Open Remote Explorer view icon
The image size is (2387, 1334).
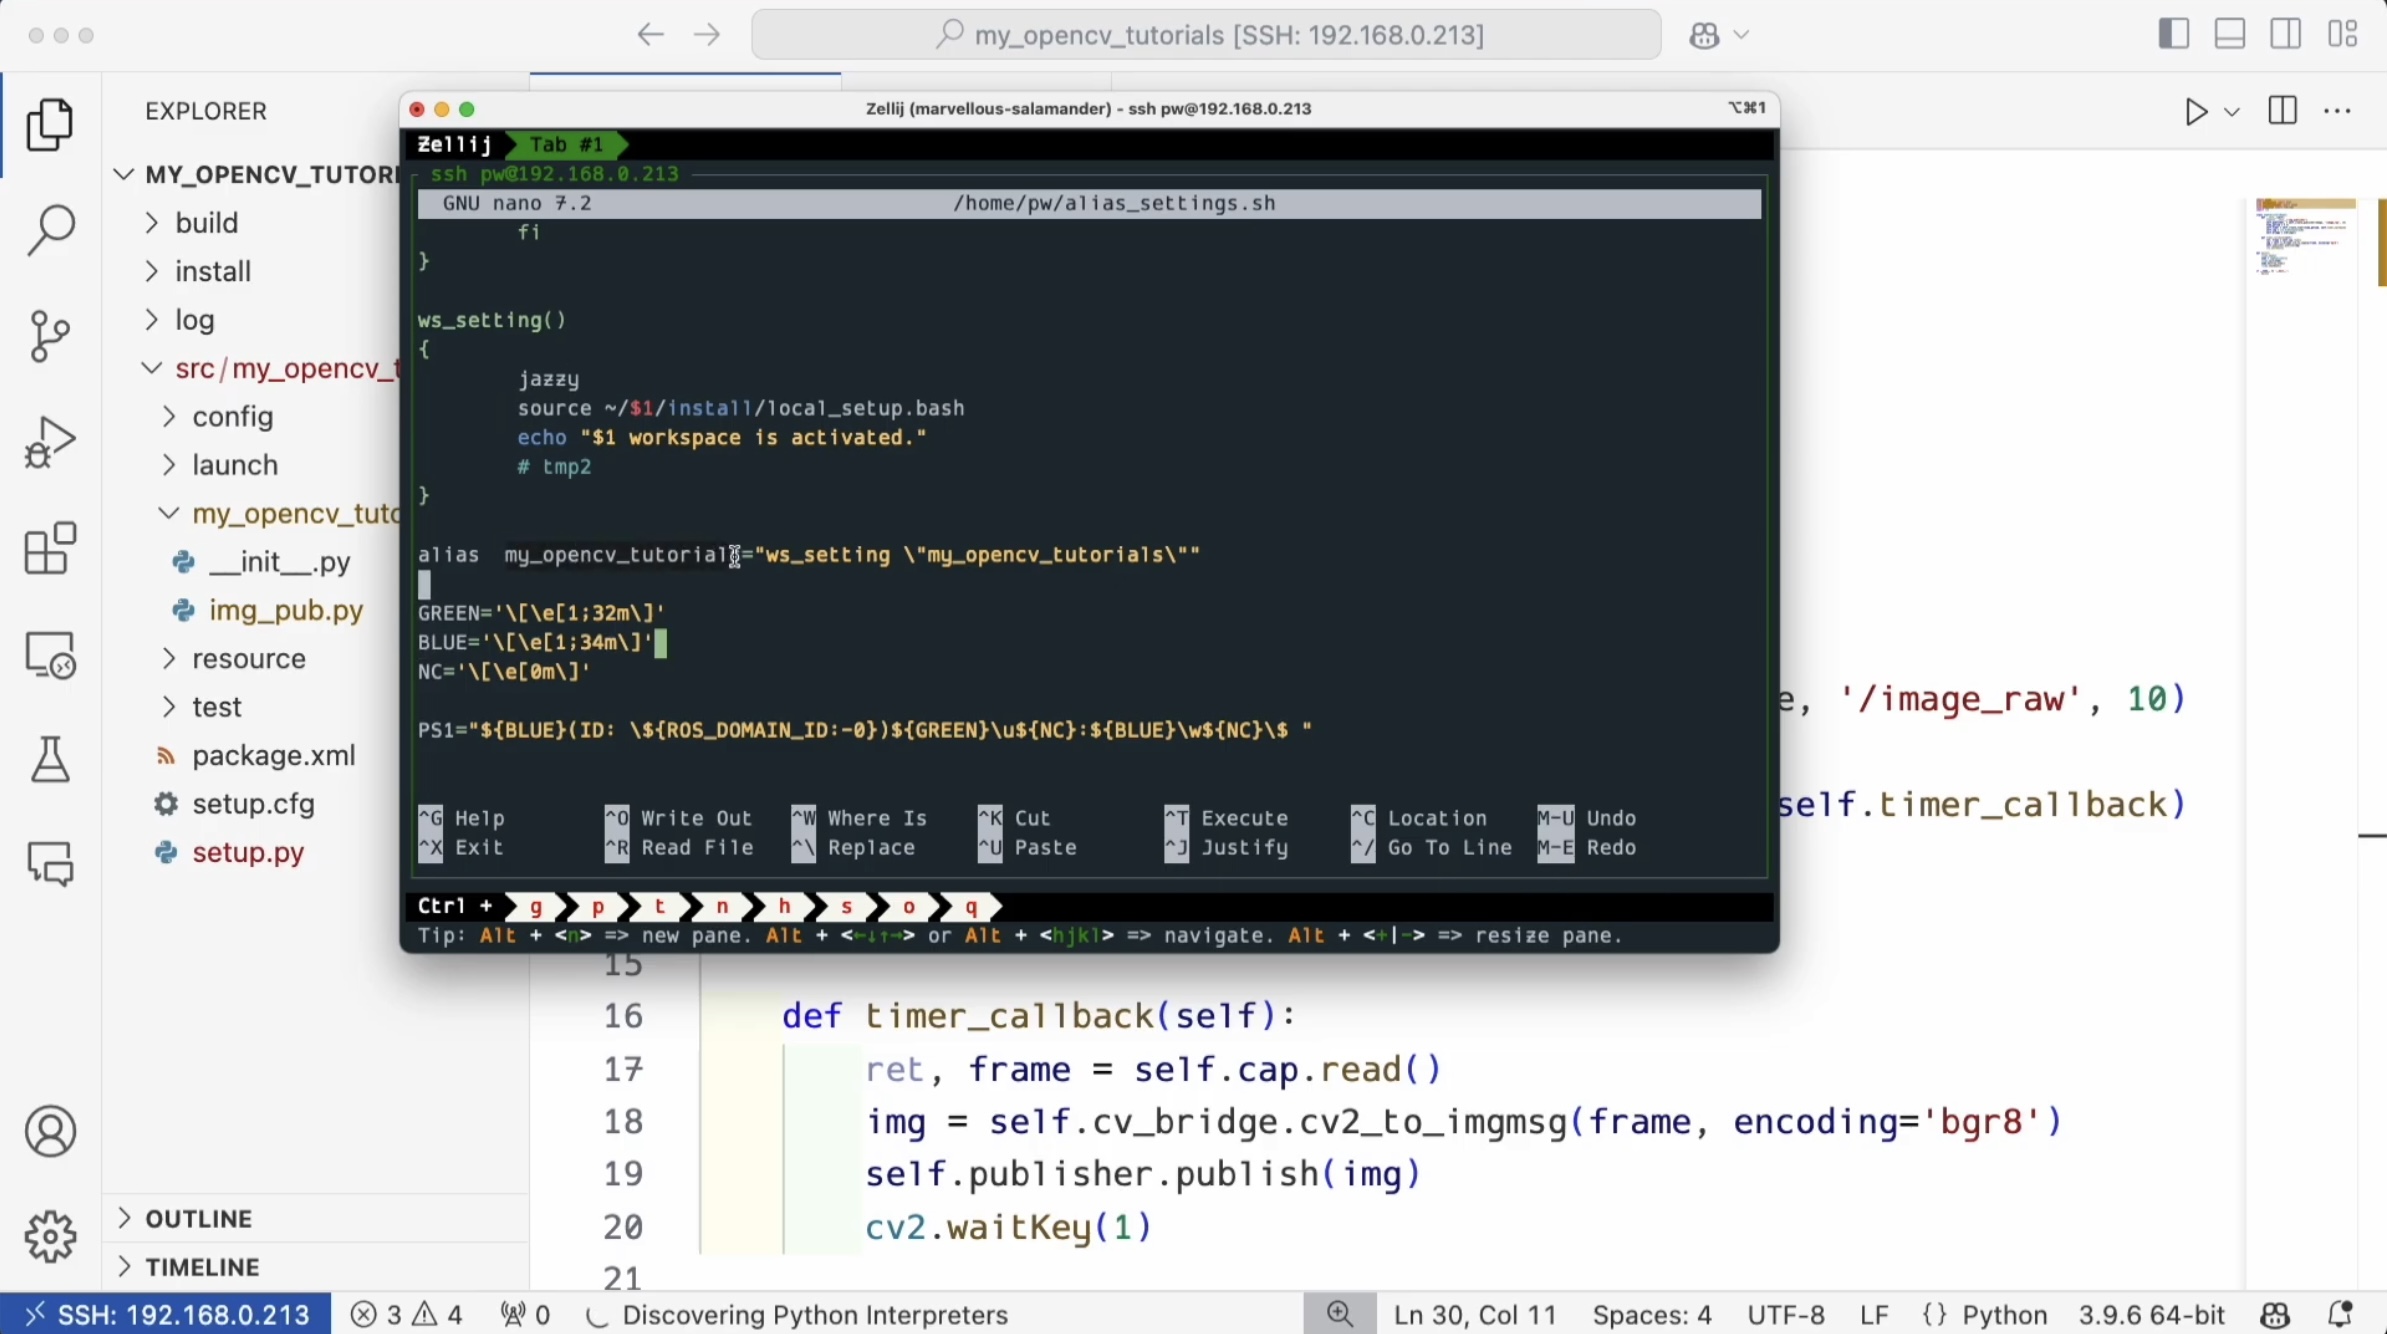point(50,655)
